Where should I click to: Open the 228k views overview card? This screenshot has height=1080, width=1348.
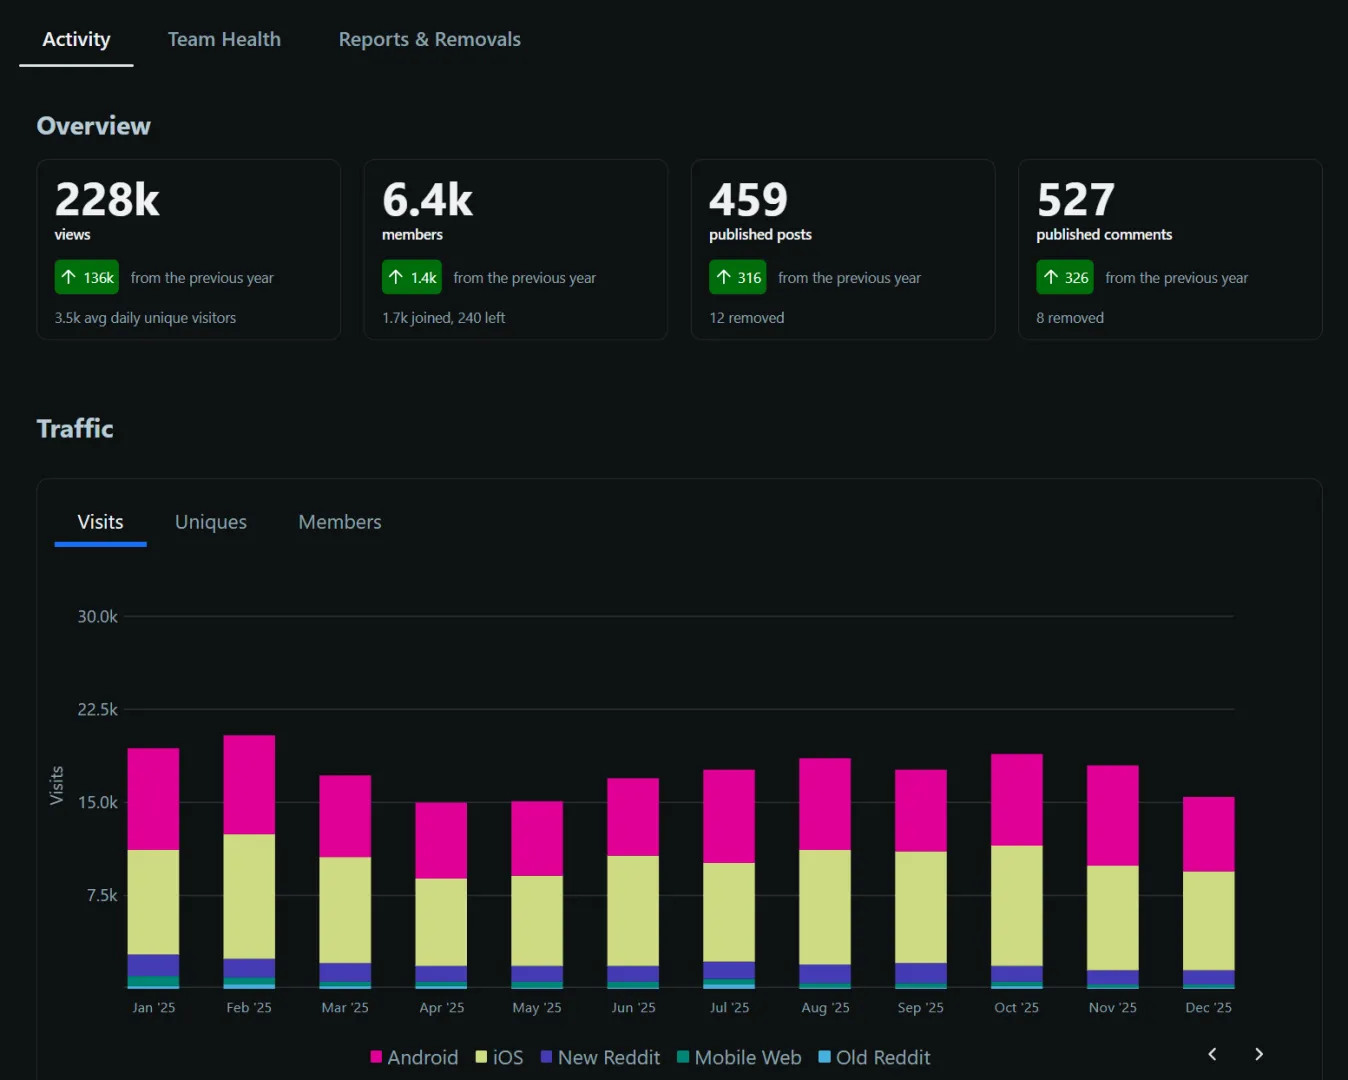[188, 249]
